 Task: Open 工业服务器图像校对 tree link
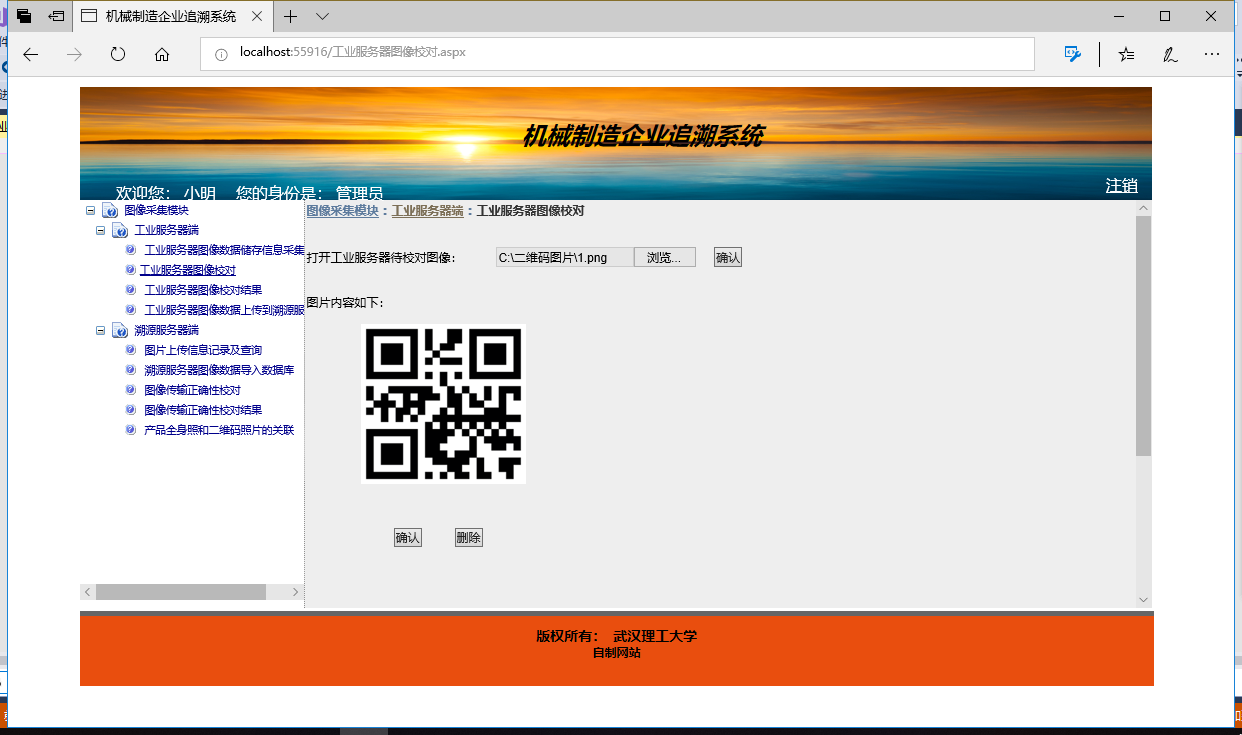point(187,270)
